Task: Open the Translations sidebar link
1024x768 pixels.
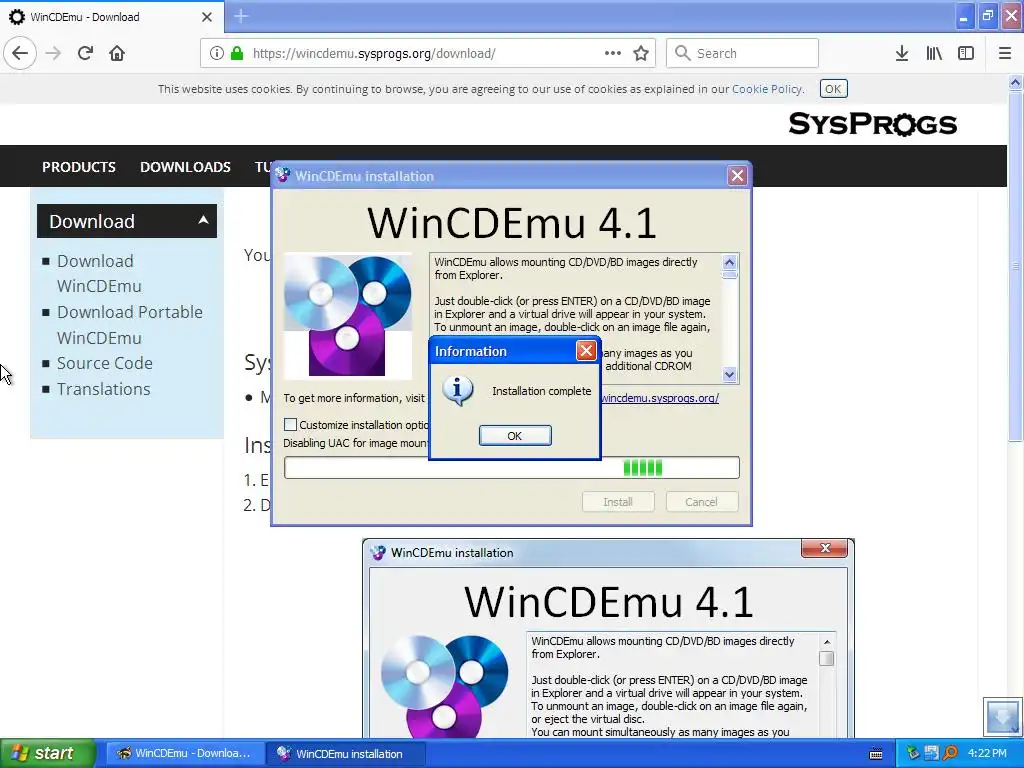Action: click(103, 389)
